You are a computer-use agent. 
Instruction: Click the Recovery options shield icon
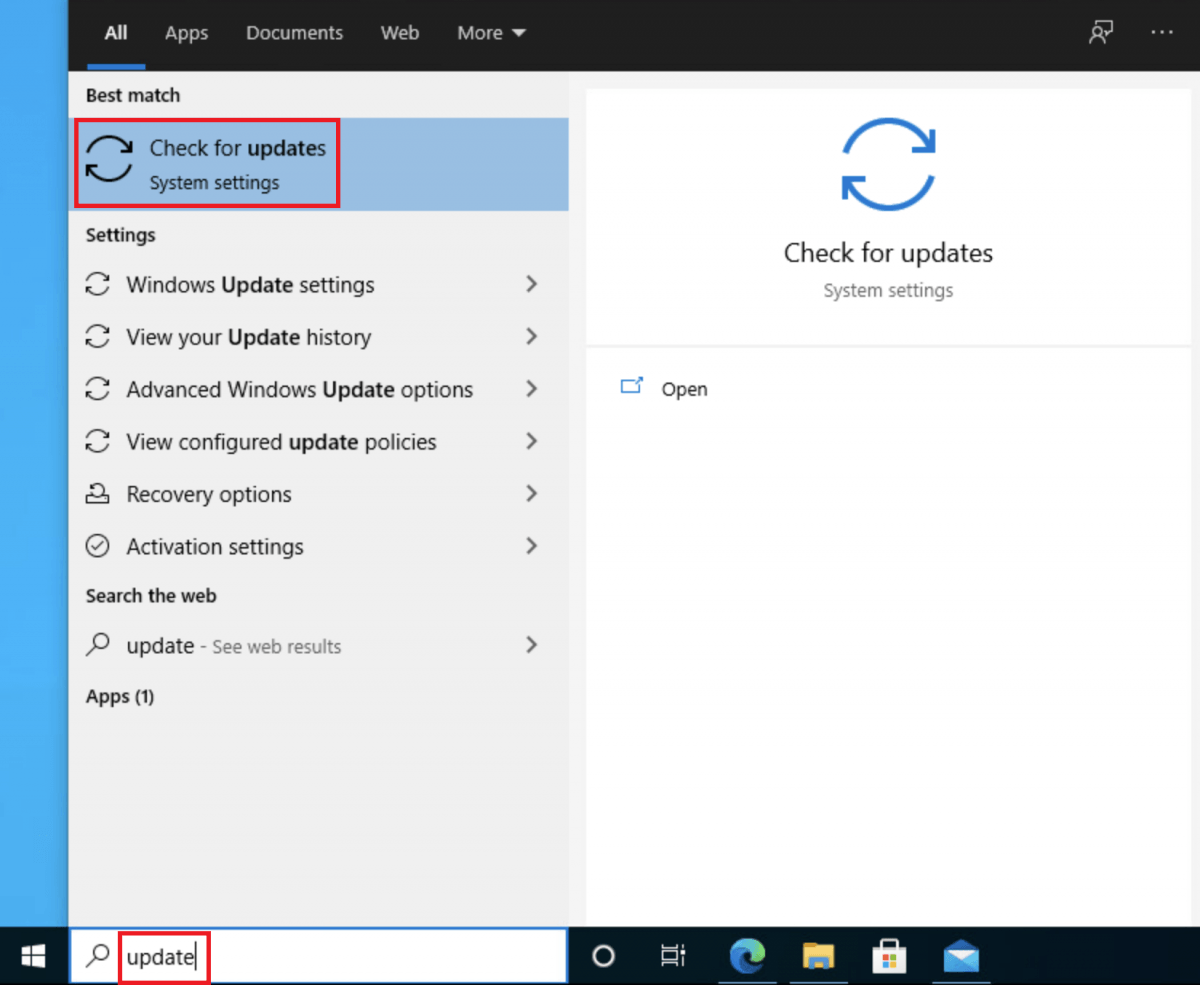98,493
